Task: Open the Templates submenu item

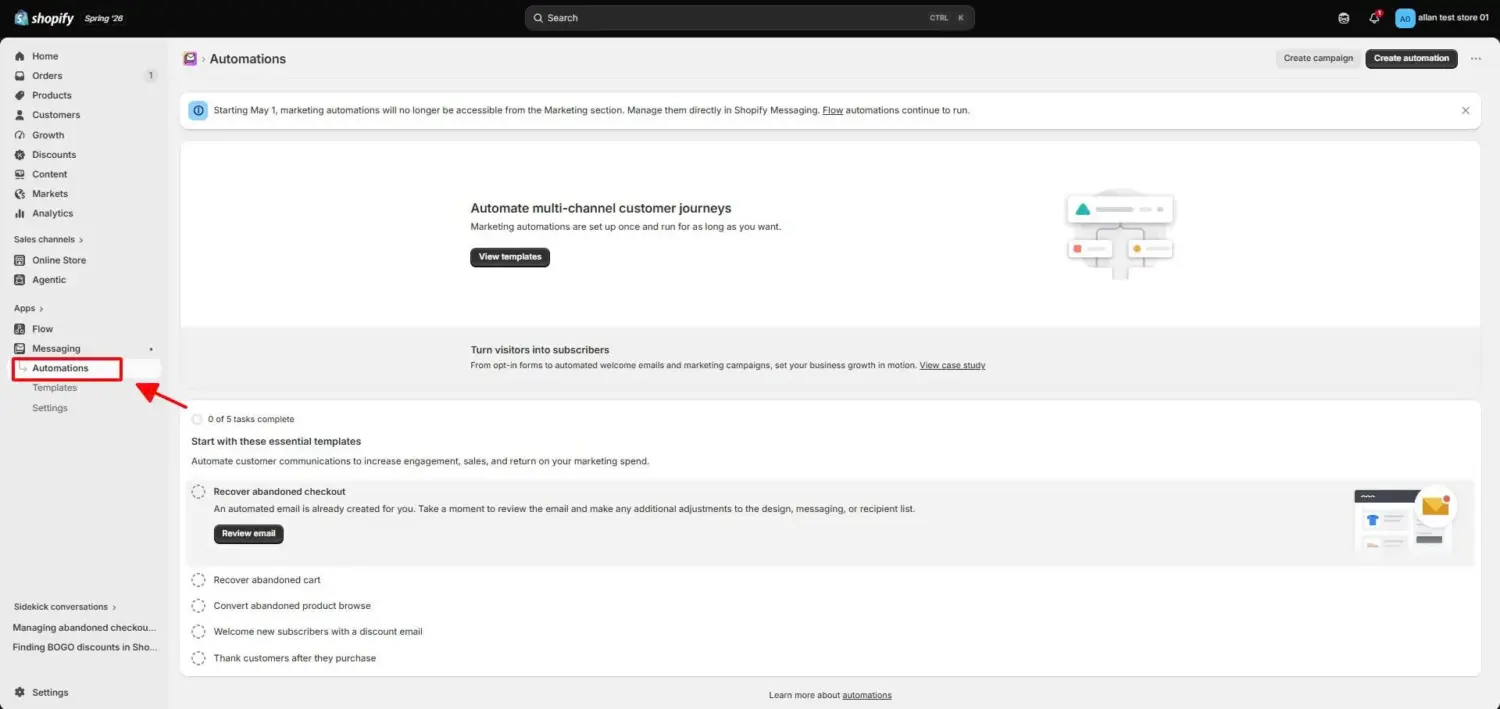Action: (x=54, y=388)
